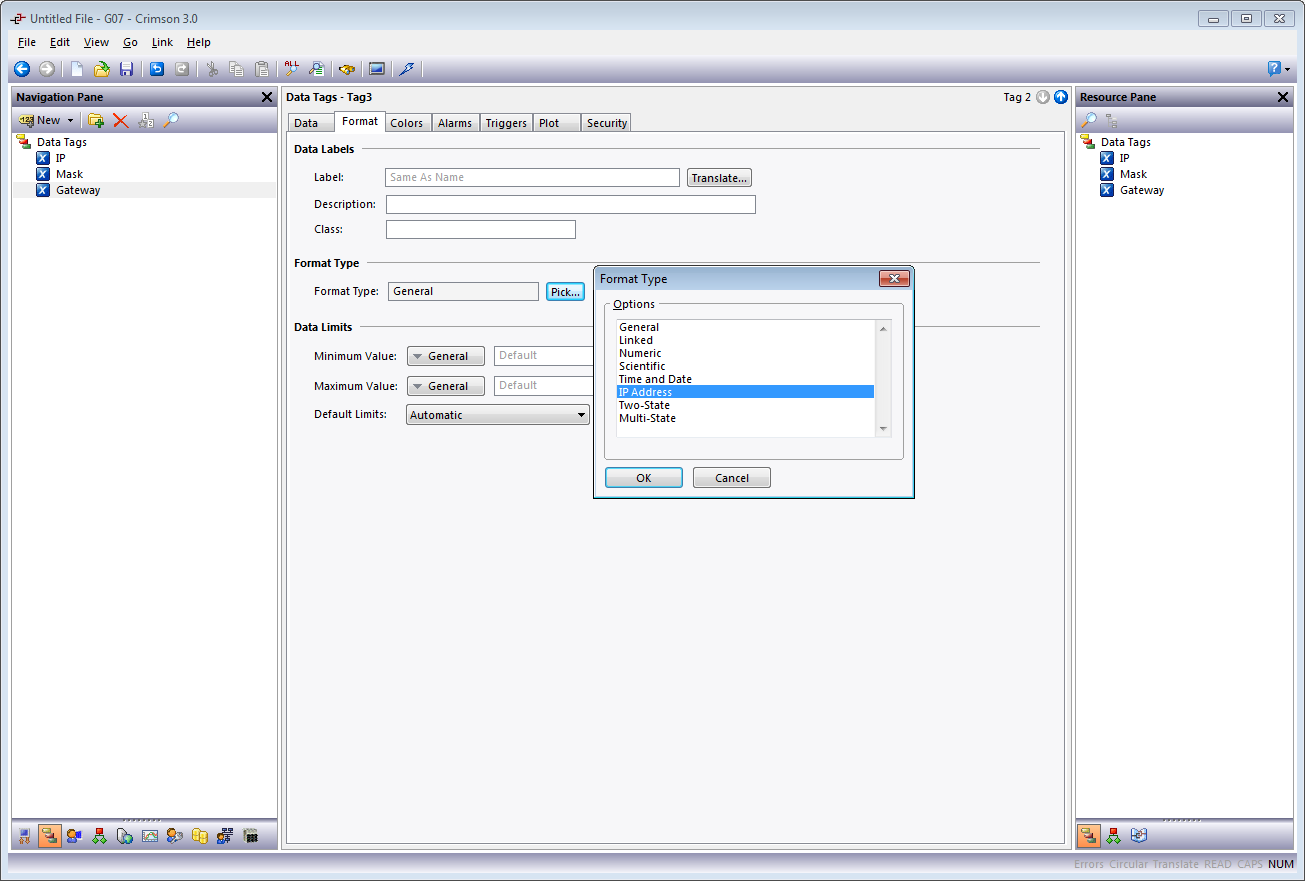This screenshot has height=881, width=1305.
Task: Click the blue Back arrow toolbar icon
Action: click(x=22, y=69)
